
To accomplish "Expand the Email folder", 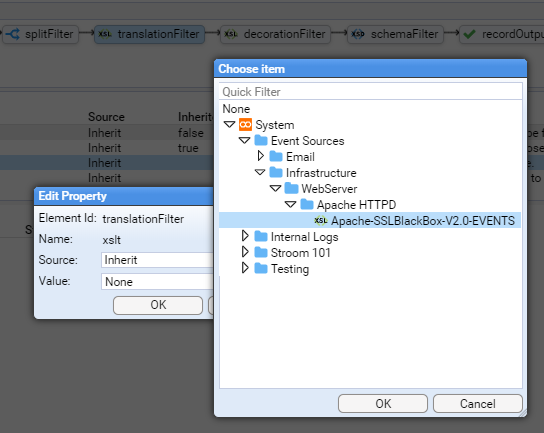I will [261, 156].
